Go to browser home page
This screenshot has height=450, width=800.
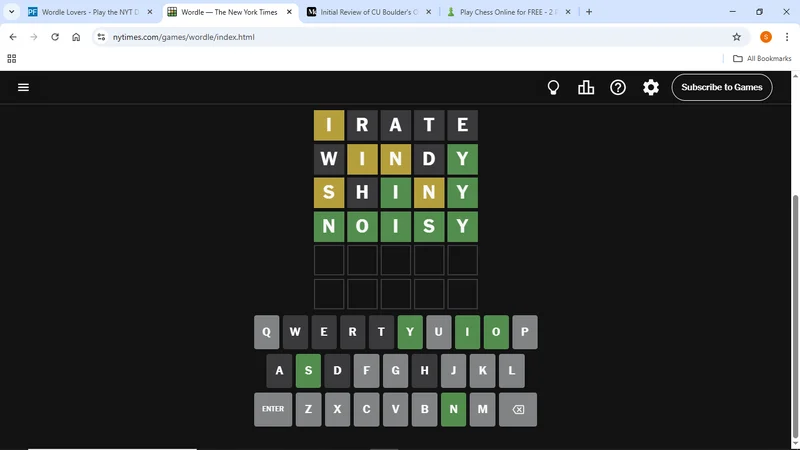76,37
